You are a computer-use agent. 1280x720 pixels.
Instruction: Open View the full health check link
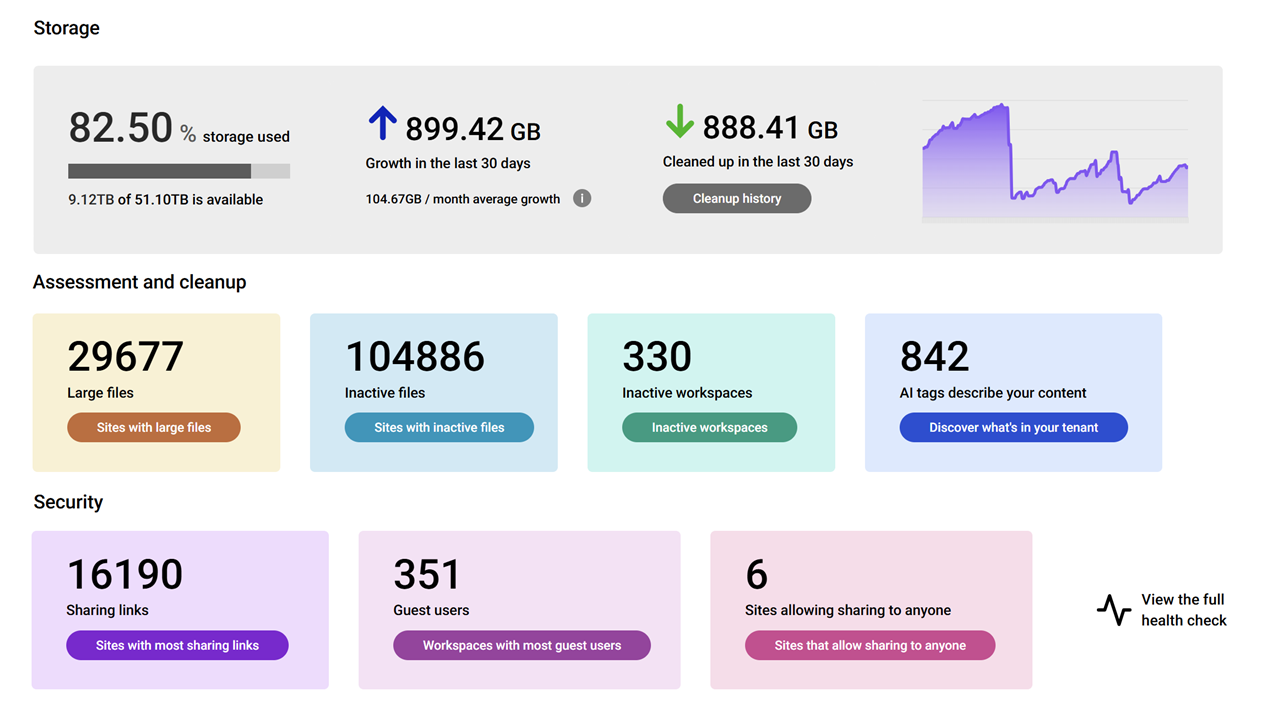click(1183, 609)
